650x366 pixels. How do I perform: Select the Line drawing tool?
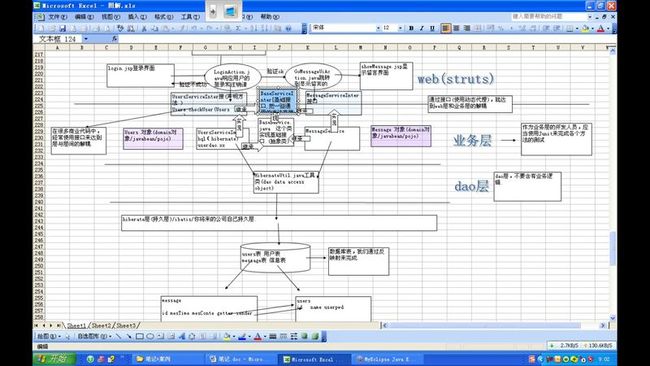[118, 336]
